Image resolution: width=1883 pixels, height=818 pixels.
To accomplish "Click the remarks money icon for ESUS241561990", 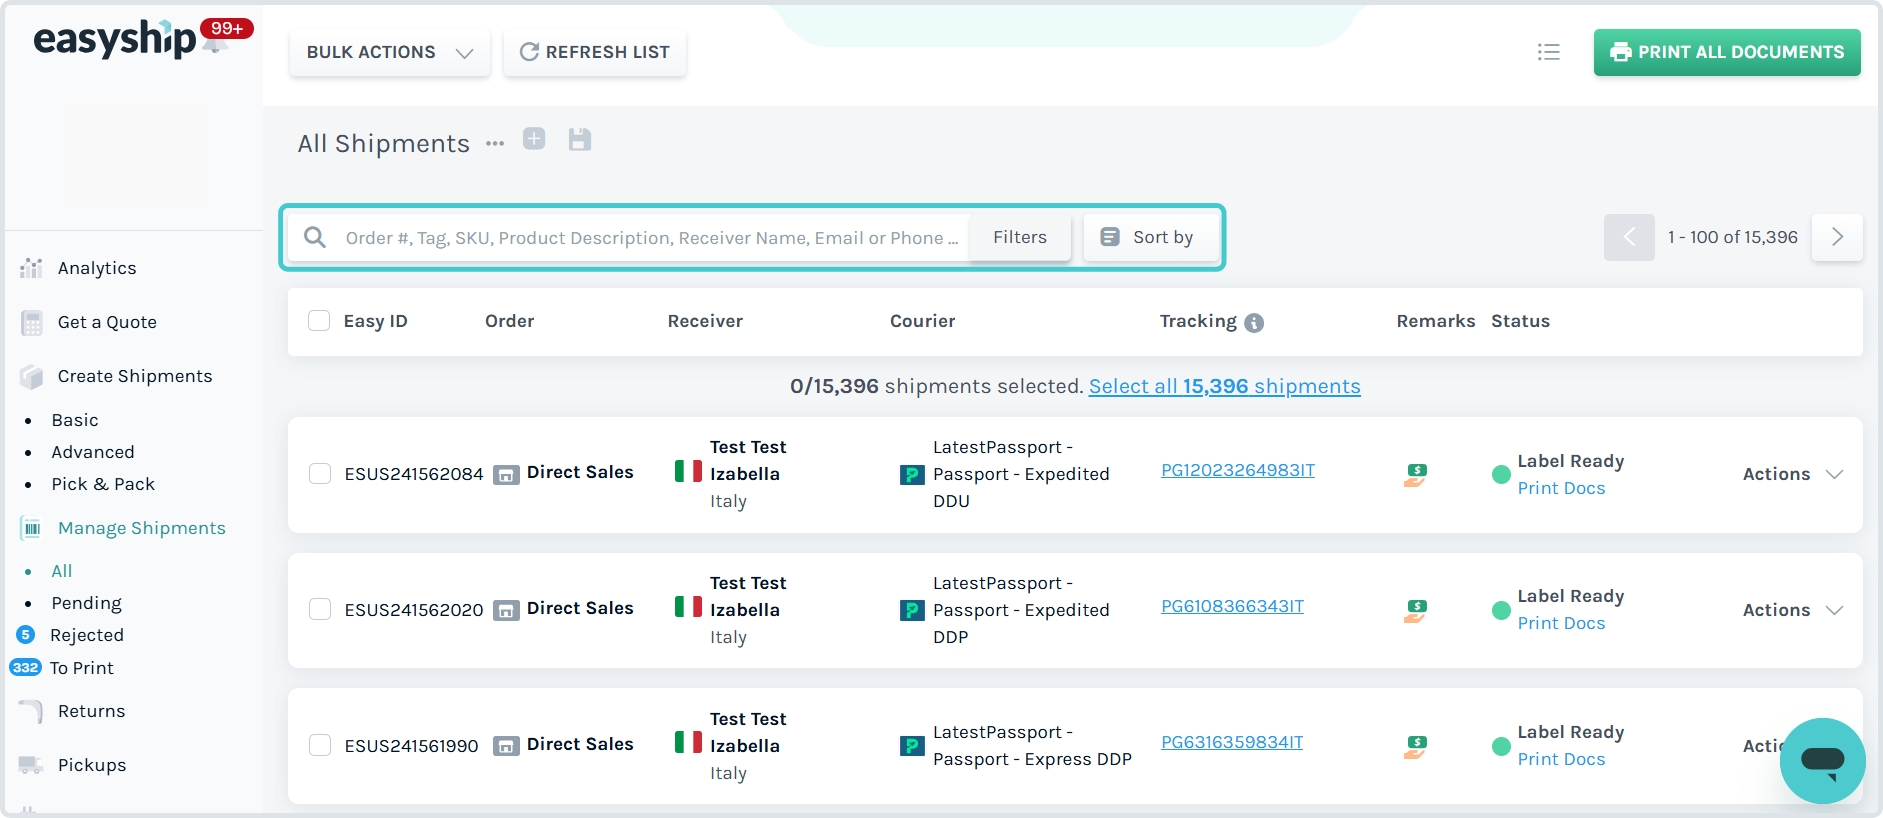I will point(1415,746).
